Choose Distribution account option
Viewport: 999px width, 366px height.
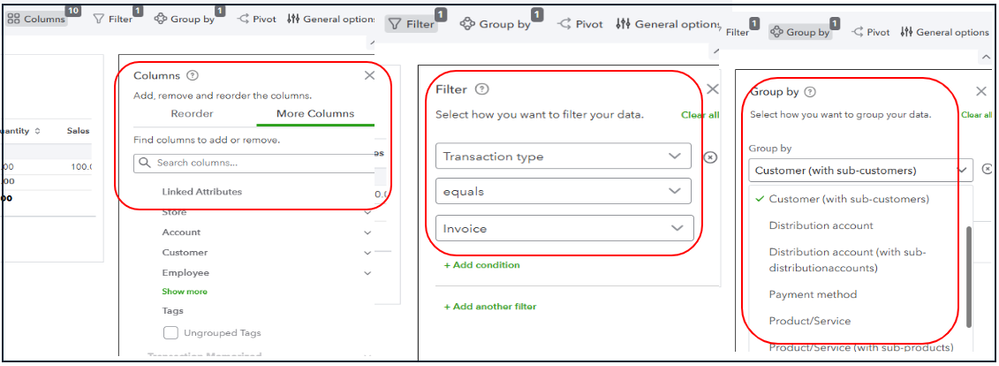click(x=821, y=226)
